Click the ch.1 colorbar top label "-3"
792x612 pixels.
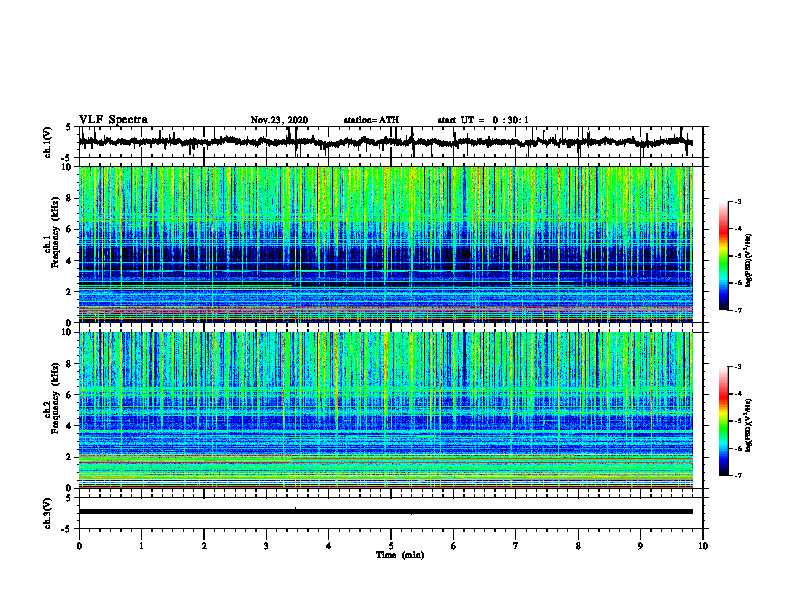pos(738,202)
